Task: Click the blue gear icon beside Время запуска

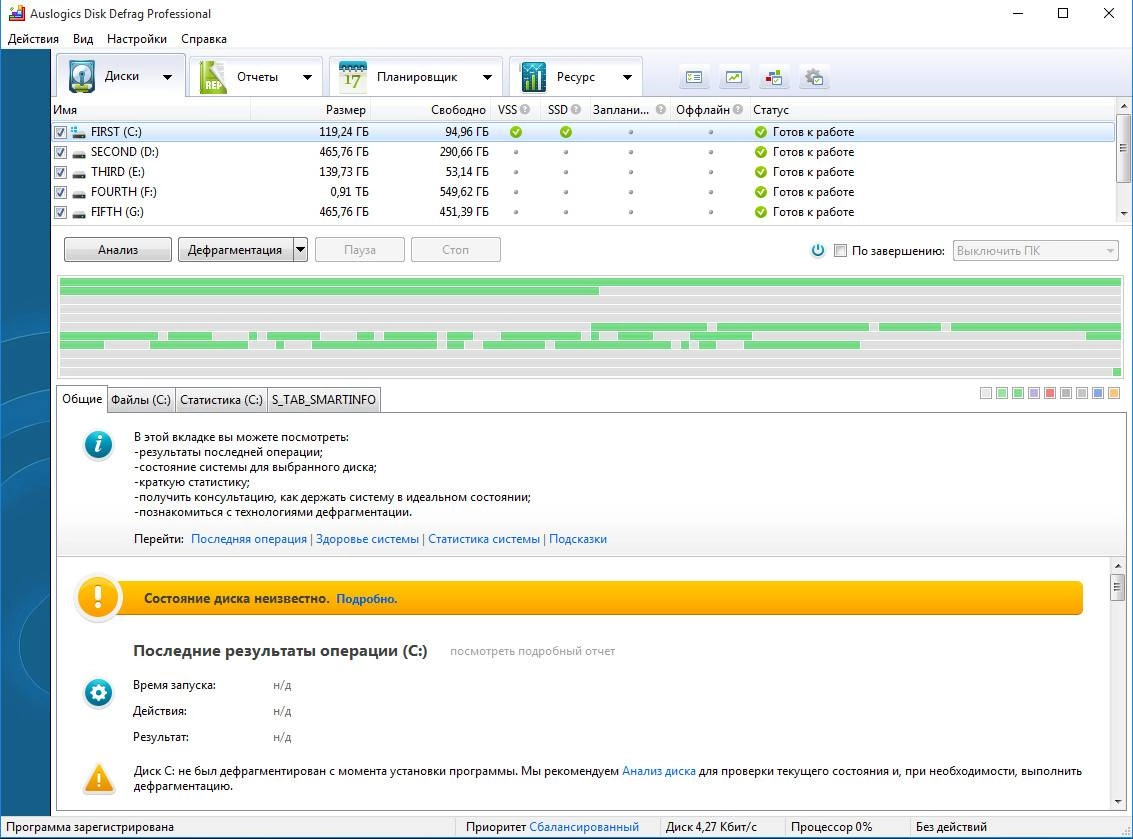Action: point(98,692)
